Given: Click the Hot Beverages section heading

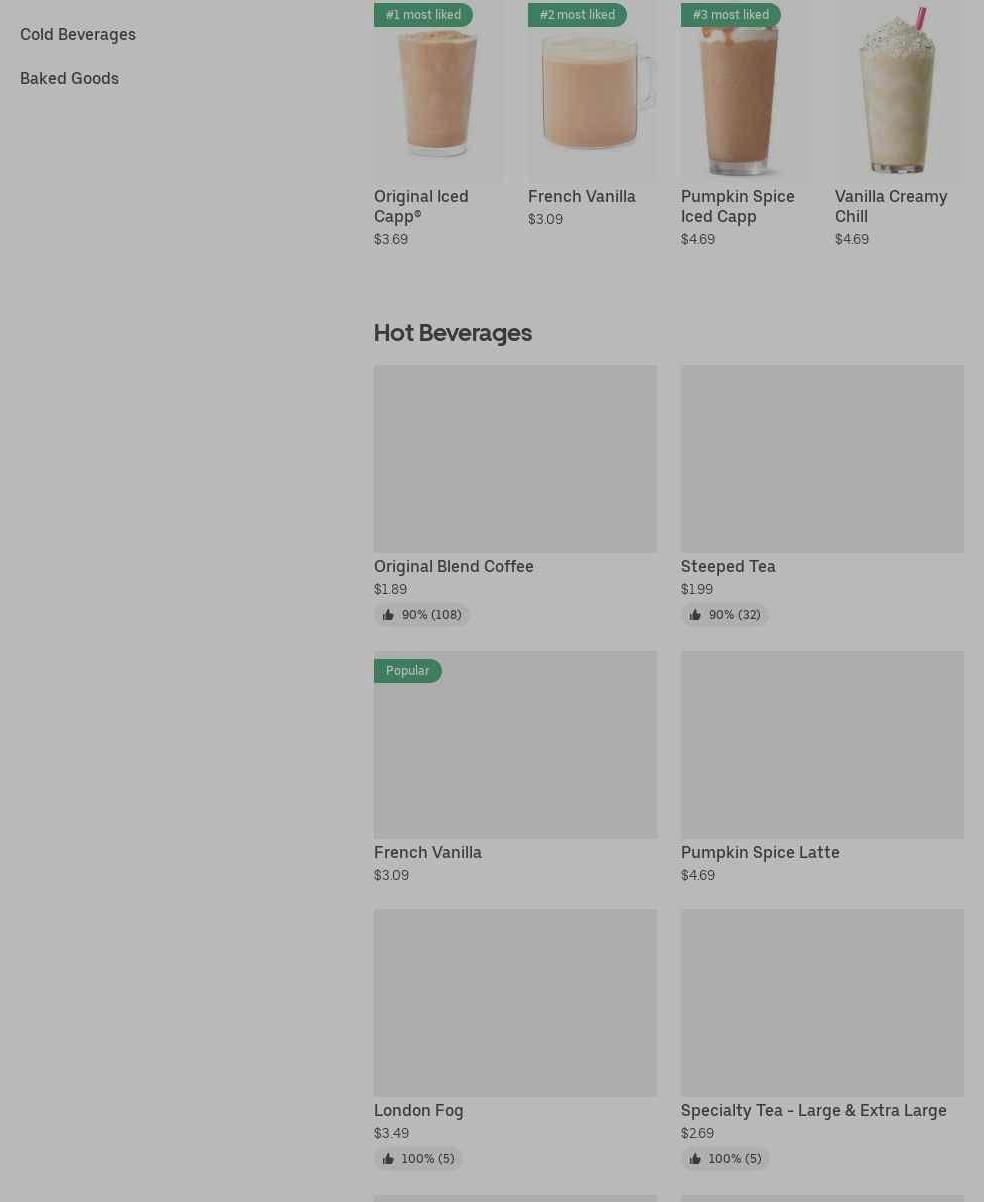Looking at the screenshot, I should coord(452,332).
